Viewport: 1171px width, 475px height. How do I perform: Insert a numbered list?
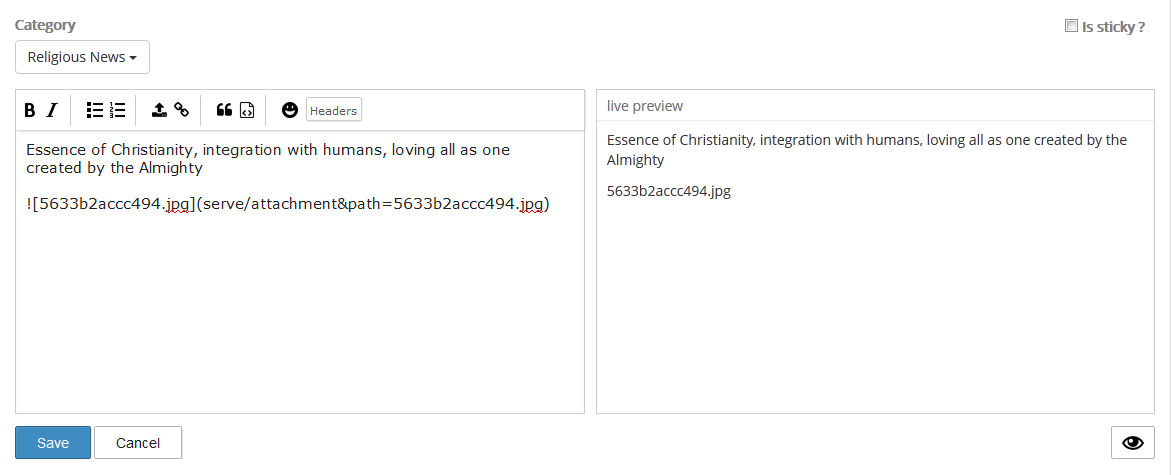point(117,110)
